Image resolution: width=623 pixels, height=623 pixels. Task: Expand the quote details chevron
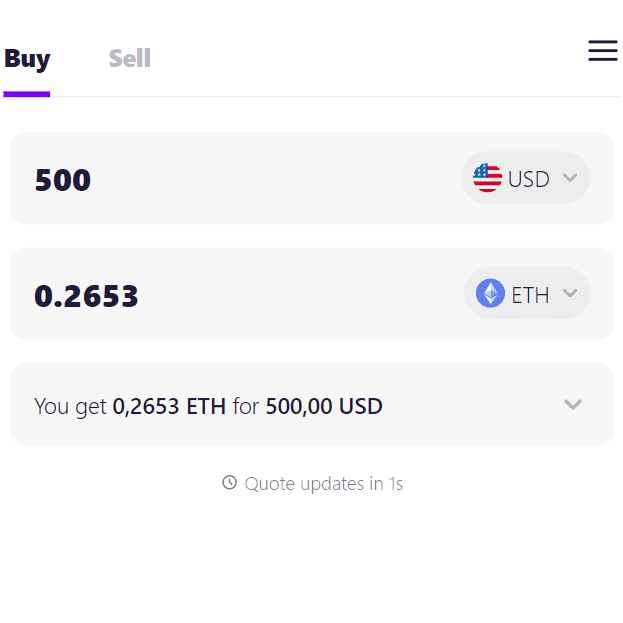[x=572, y=405]
